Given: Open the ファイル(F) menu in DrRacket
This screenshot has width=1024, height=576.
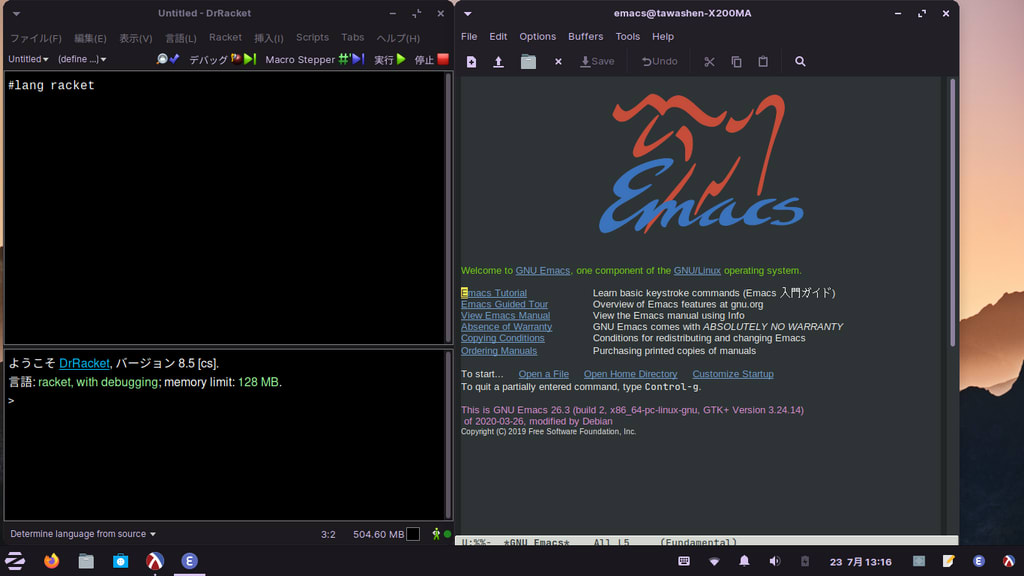Looking at the screenshot, I should (36, 38).
